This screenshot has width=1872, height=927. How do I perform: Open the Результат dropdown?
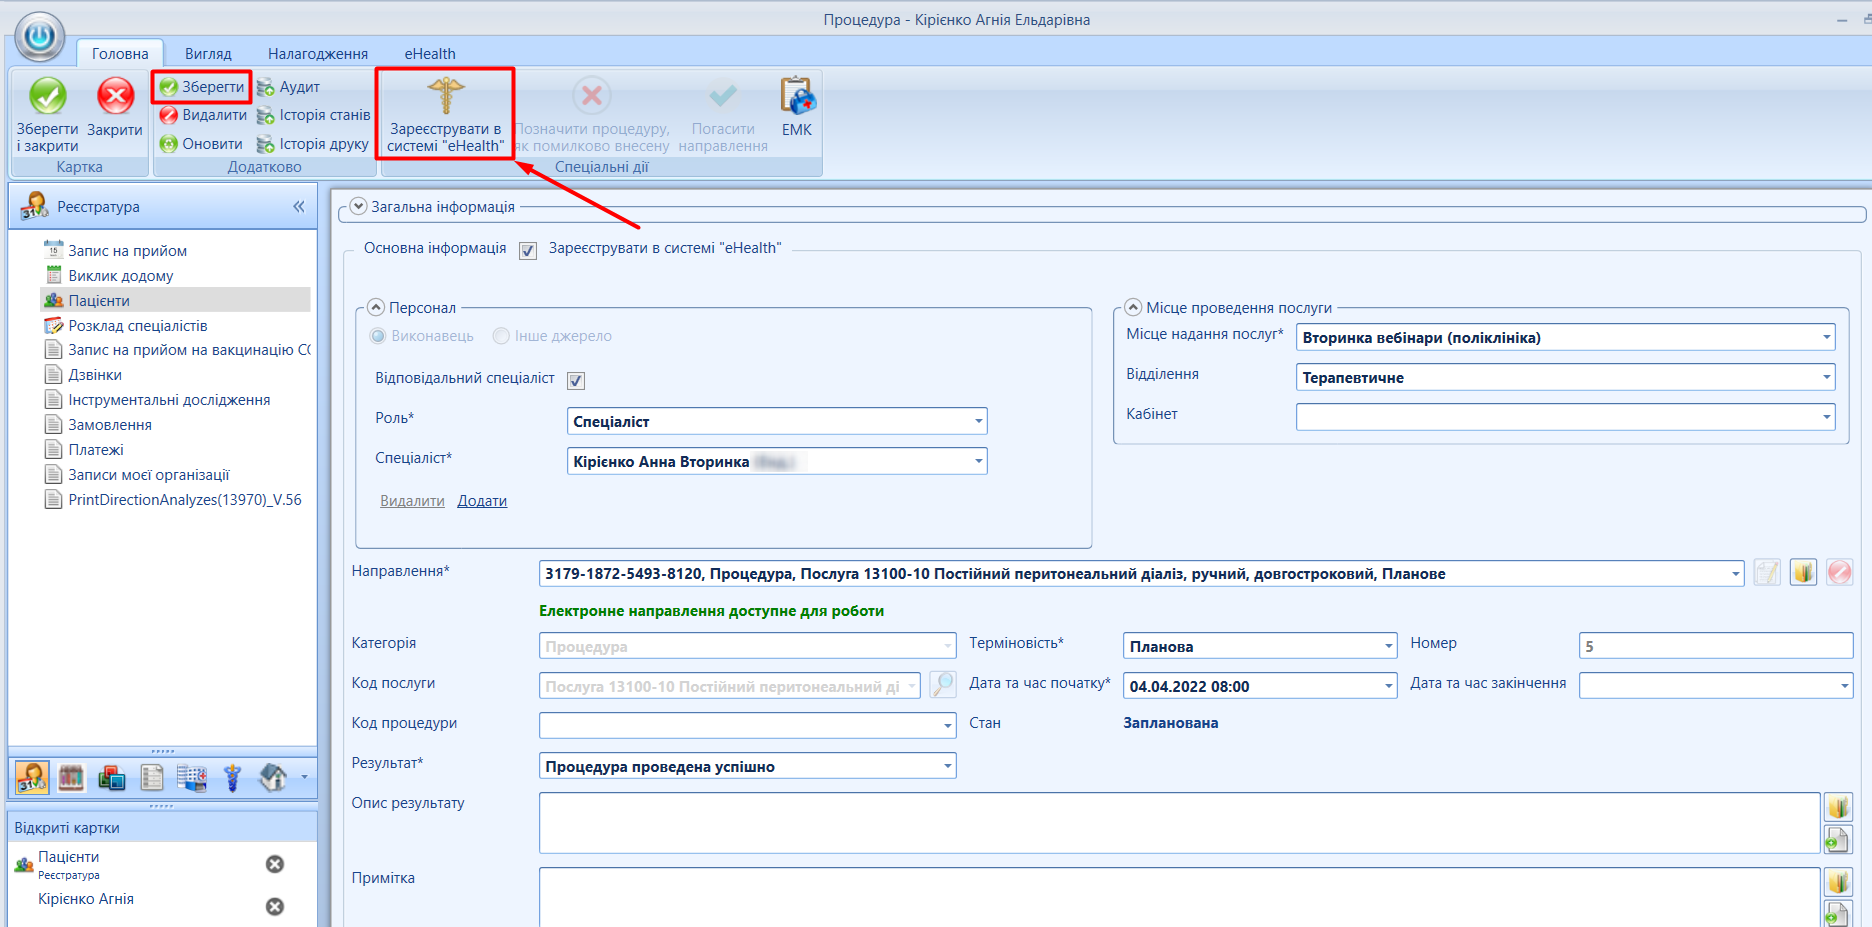tap(947, 766)
